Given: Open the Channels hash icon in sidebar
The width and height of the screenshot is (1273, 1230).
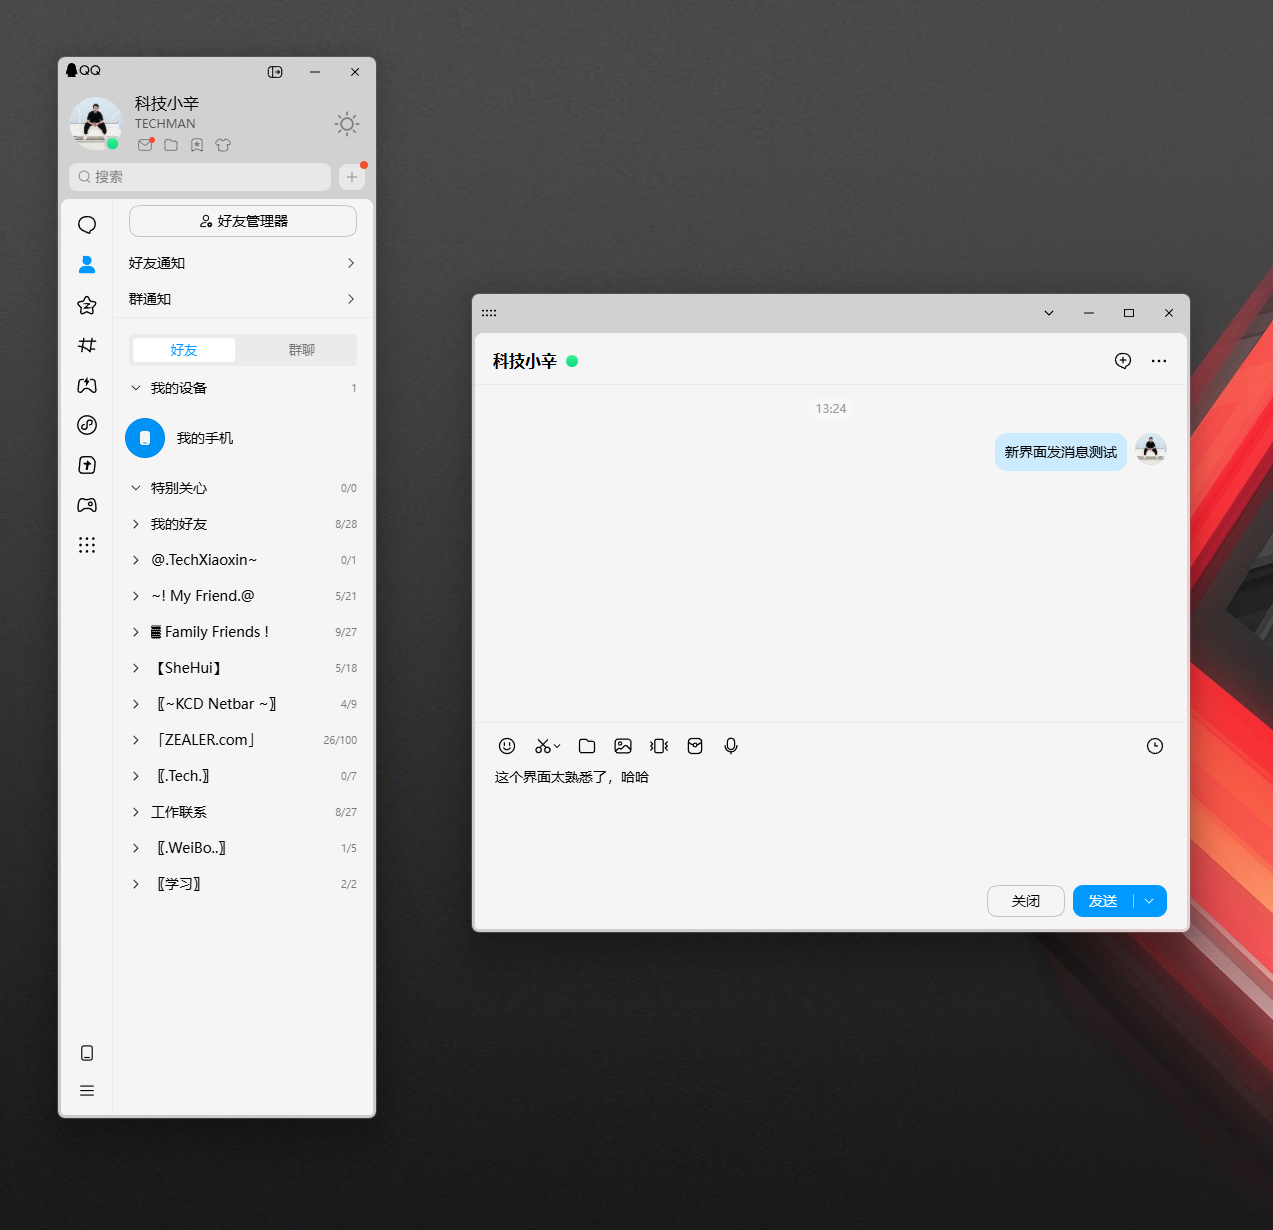Looking at the screenshot, I should (87, 345).
